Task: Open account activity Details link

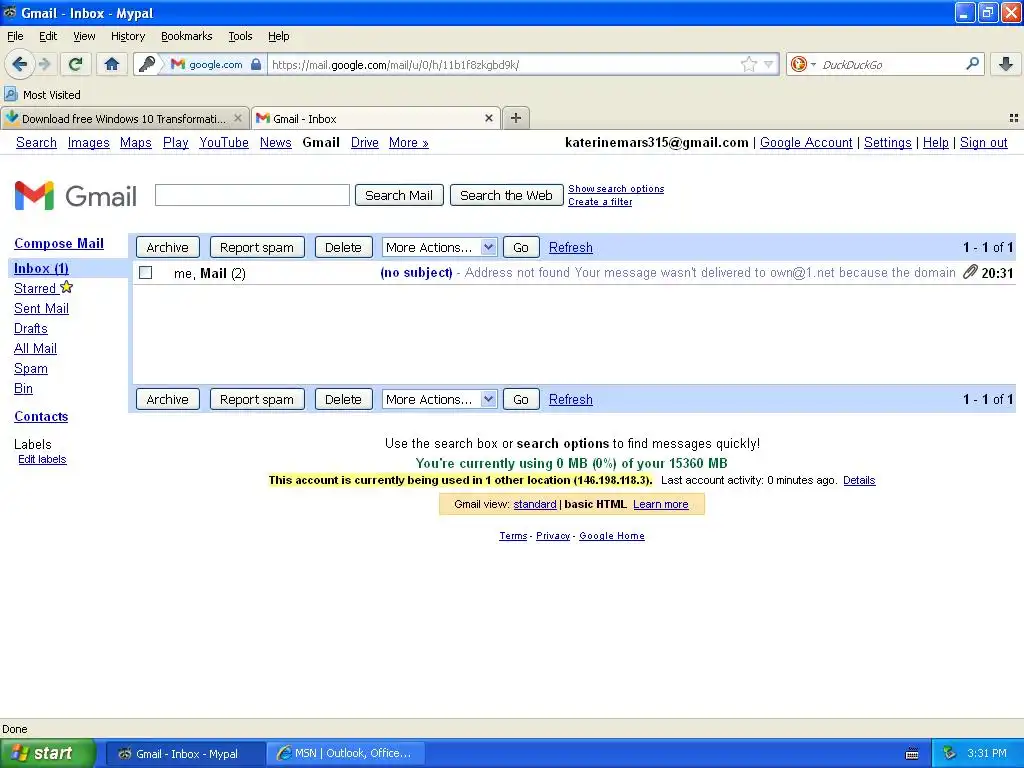Action: point(859,480)
